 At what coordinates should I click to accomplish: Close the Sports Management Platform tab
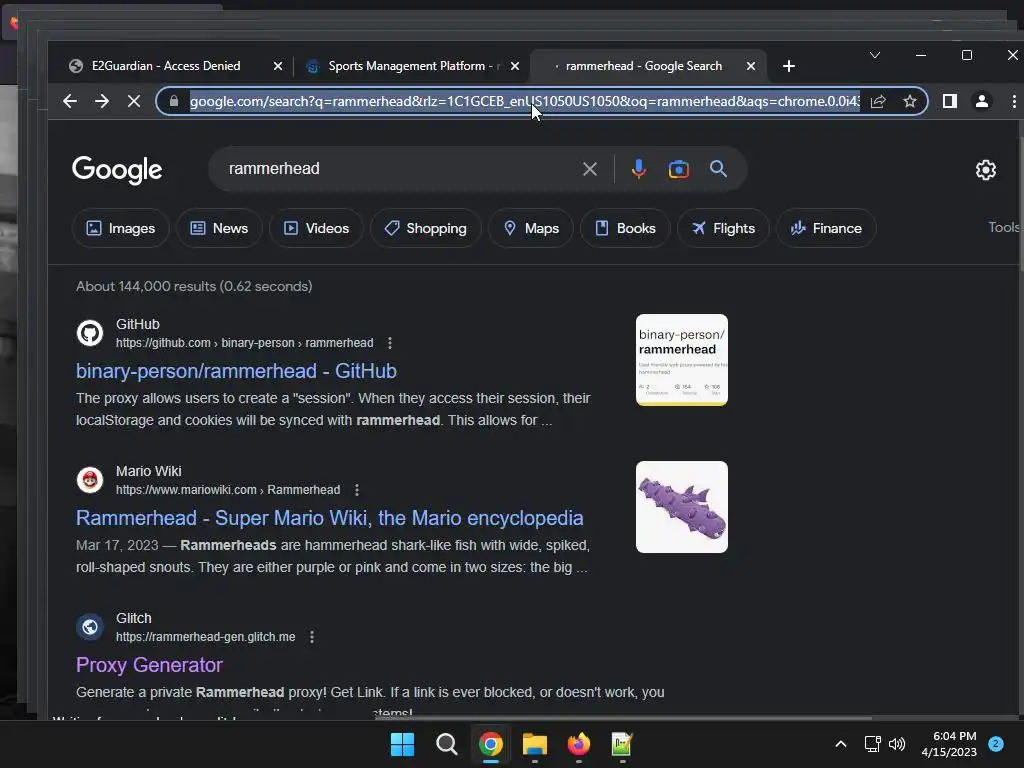pyautogui.click(x=515, y=66)
